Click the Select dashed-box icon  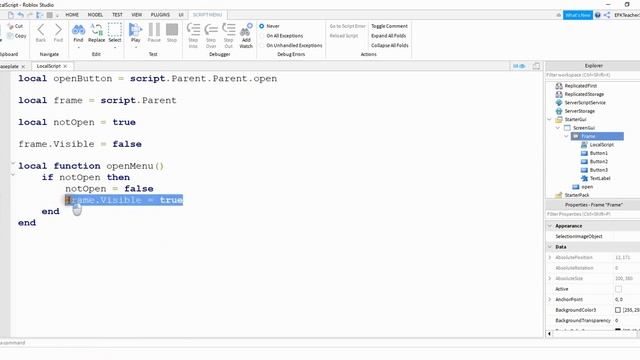[115, 30]
